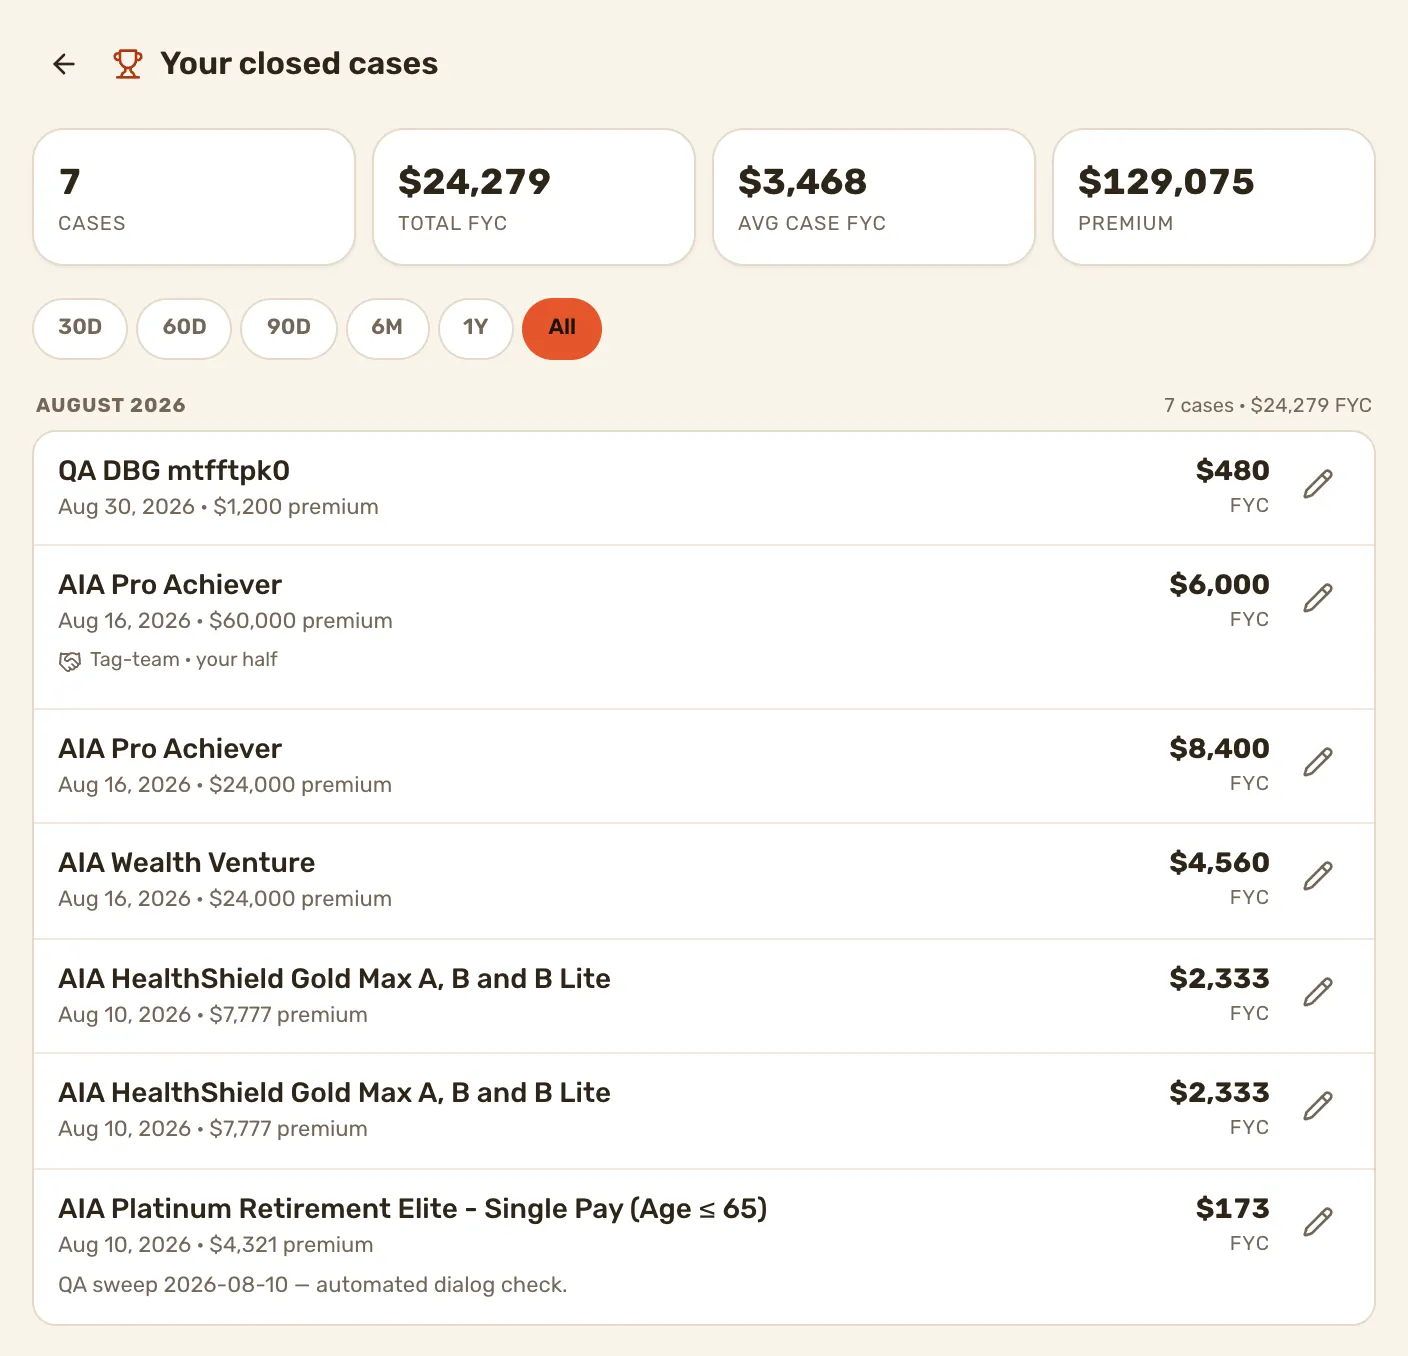Click the $173 FYC amount

(1232, 1209)
